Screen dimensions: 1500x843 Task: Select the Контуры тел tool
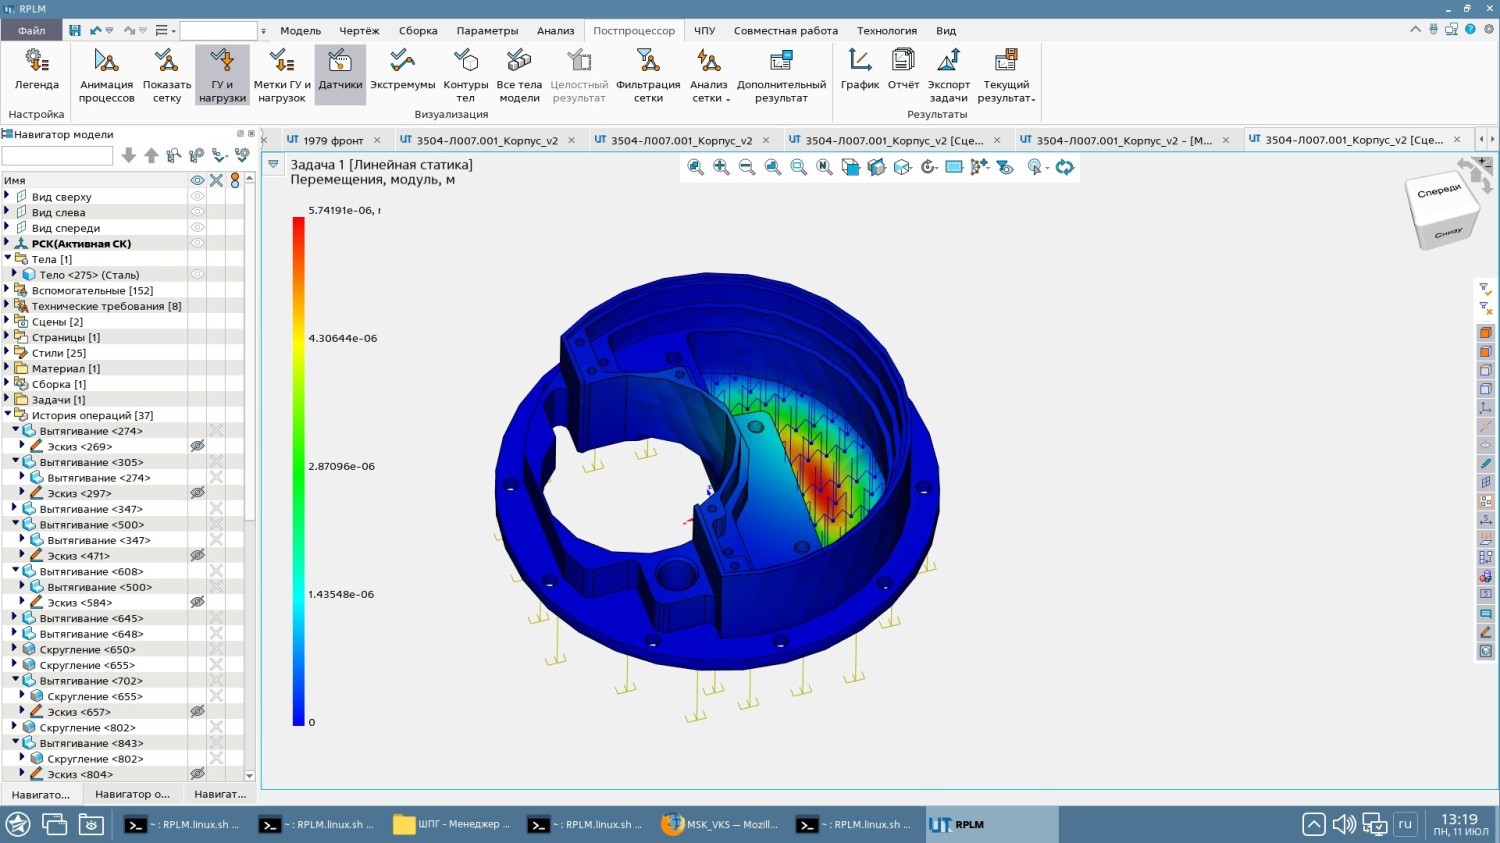click(465, 75)
